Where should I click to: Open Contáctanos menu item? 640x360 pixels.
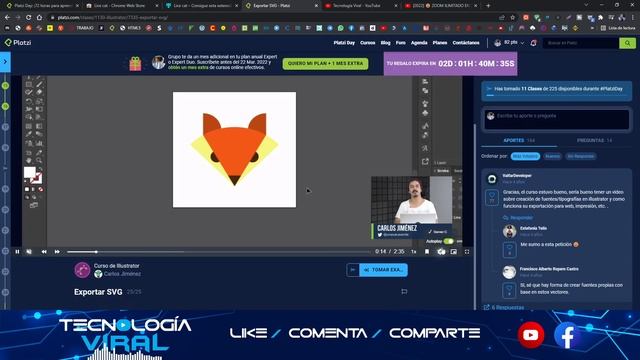(x=466, y=43)
